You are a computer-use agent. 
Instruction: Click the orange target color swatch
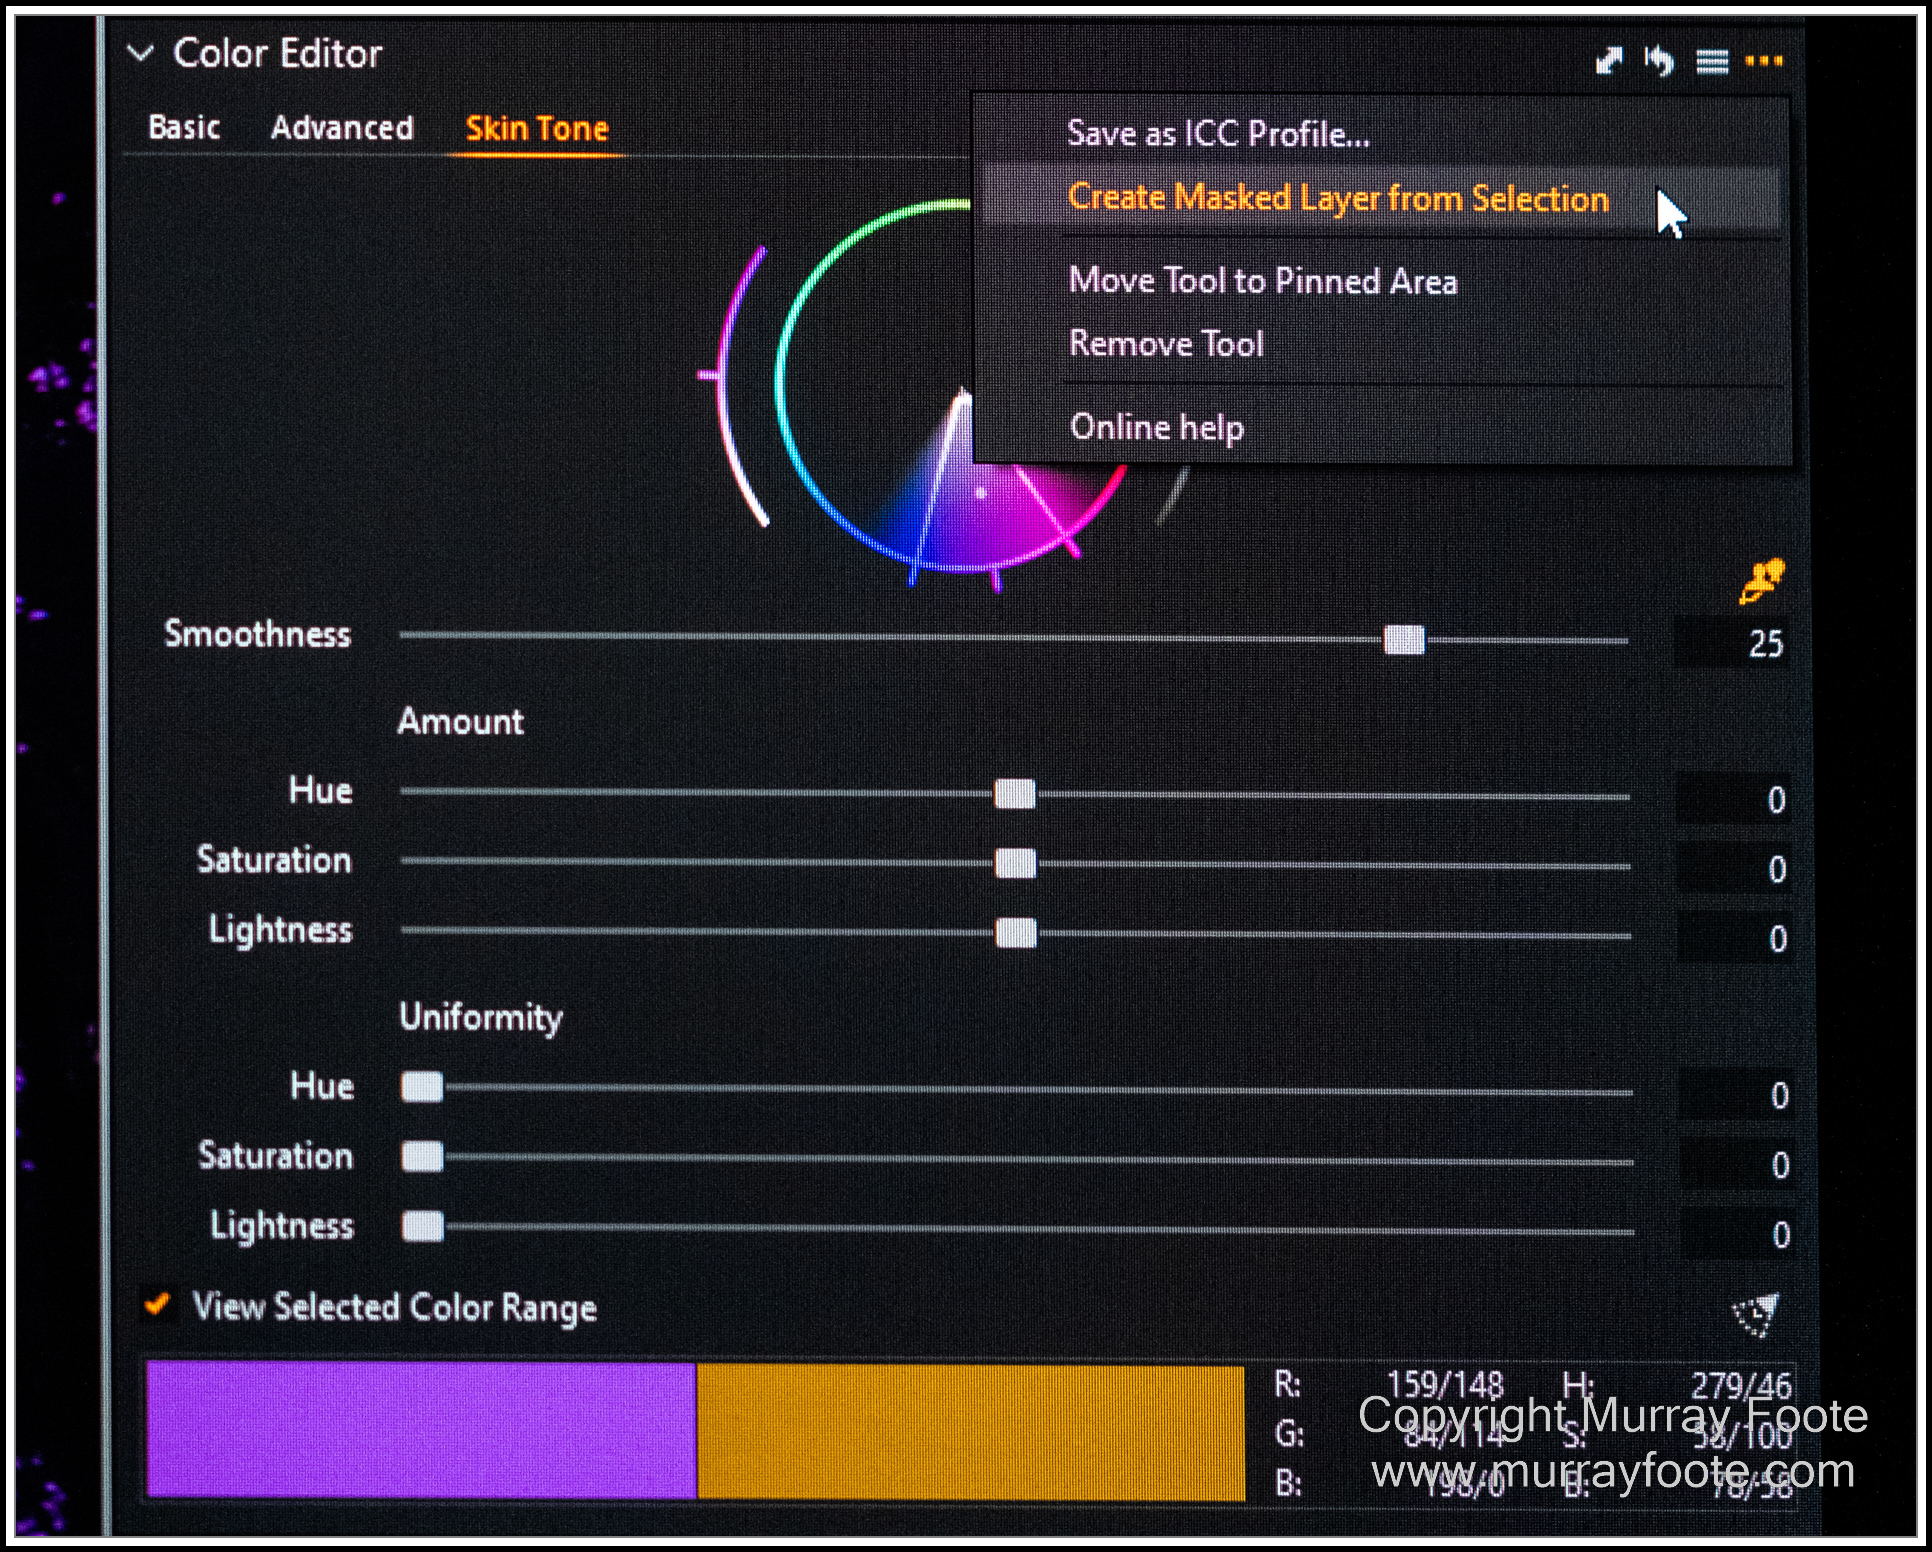[x=970, y=1432]
